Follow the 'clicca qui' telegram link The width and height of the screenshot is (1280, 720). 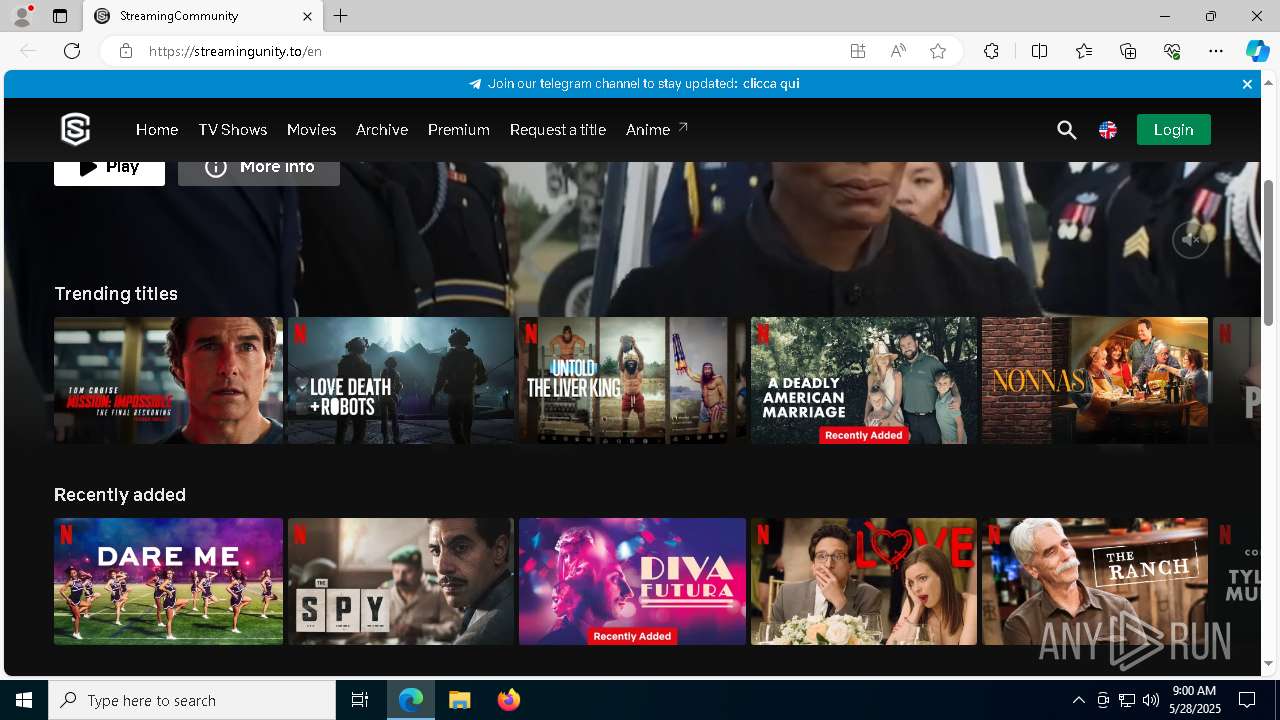tap(771, 84)
